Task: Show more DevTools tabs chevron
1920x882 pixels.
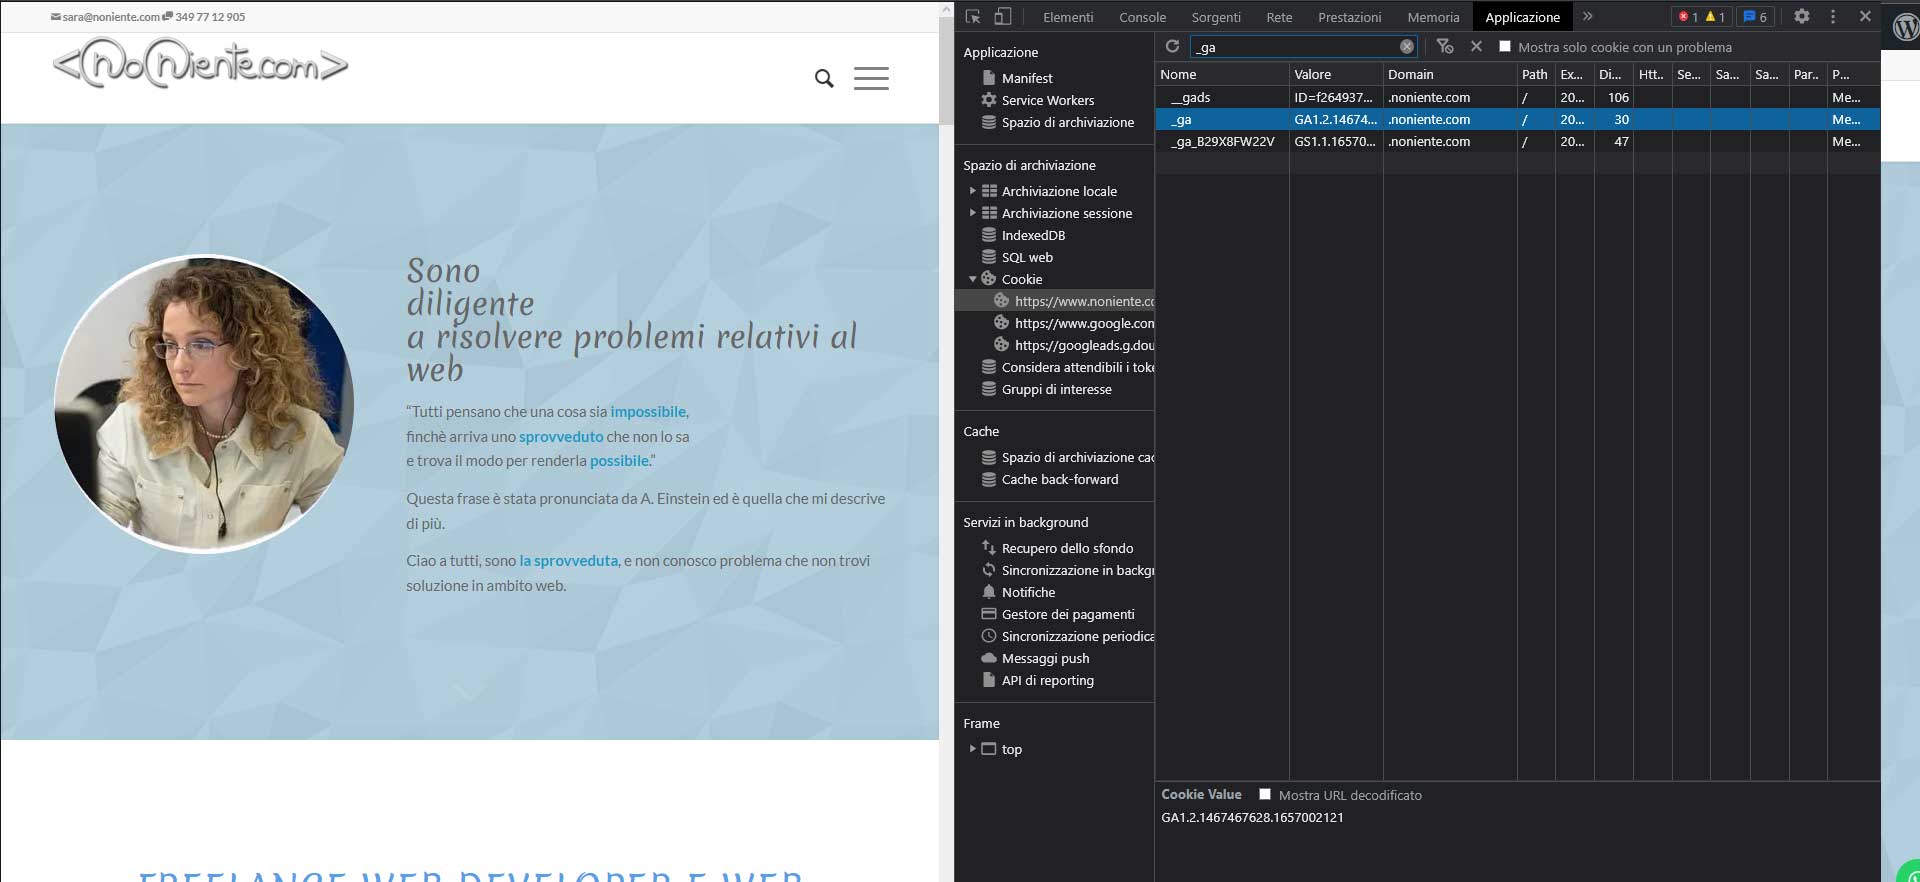Action: tap(1587, 17)
